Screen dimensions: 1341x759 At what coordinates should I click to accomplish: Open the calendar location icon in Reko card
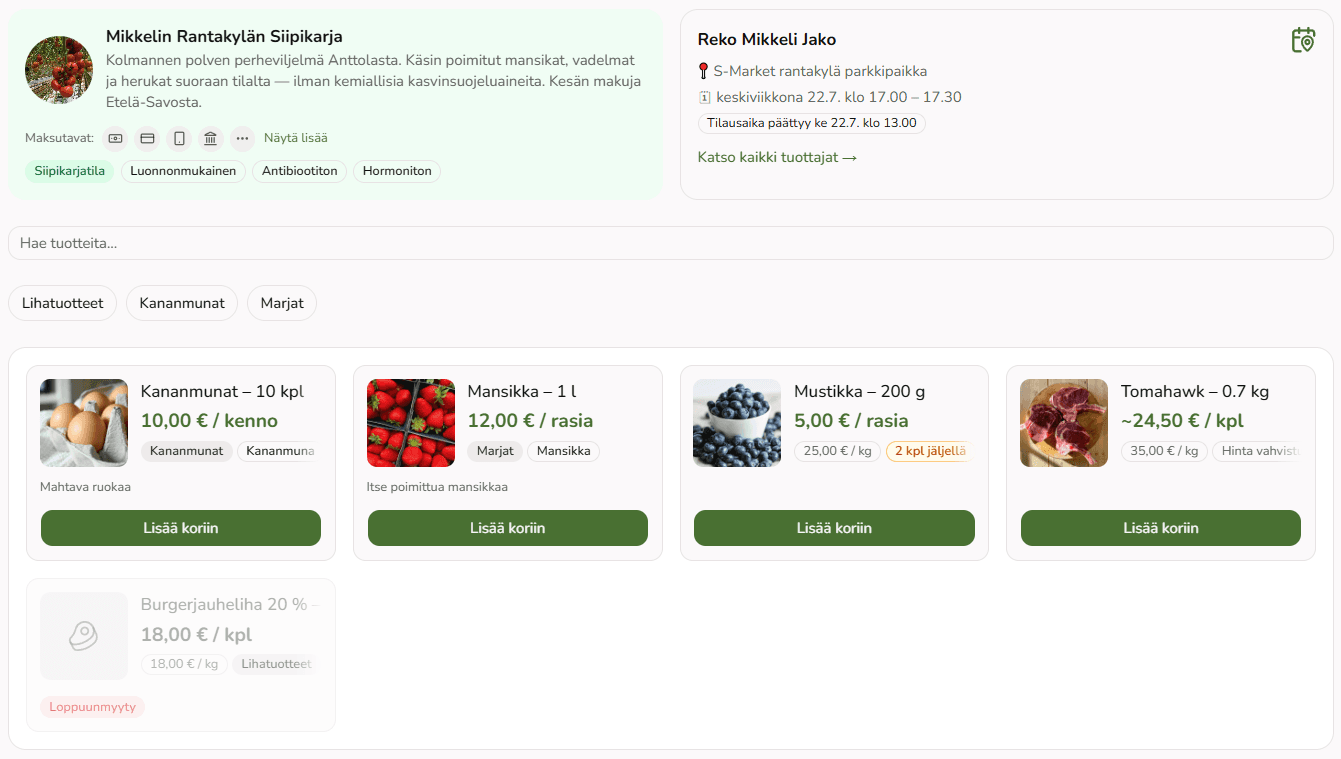1303,40
